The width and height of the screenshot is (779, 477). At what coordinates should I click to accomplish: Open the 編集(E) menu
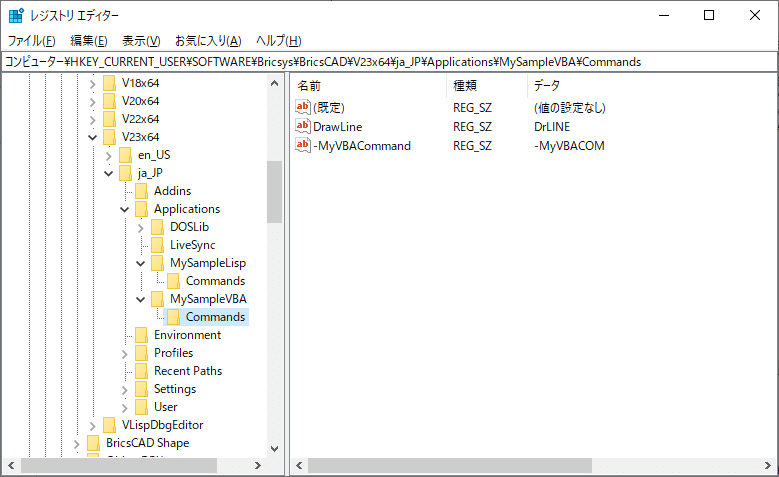coord(88,40)
